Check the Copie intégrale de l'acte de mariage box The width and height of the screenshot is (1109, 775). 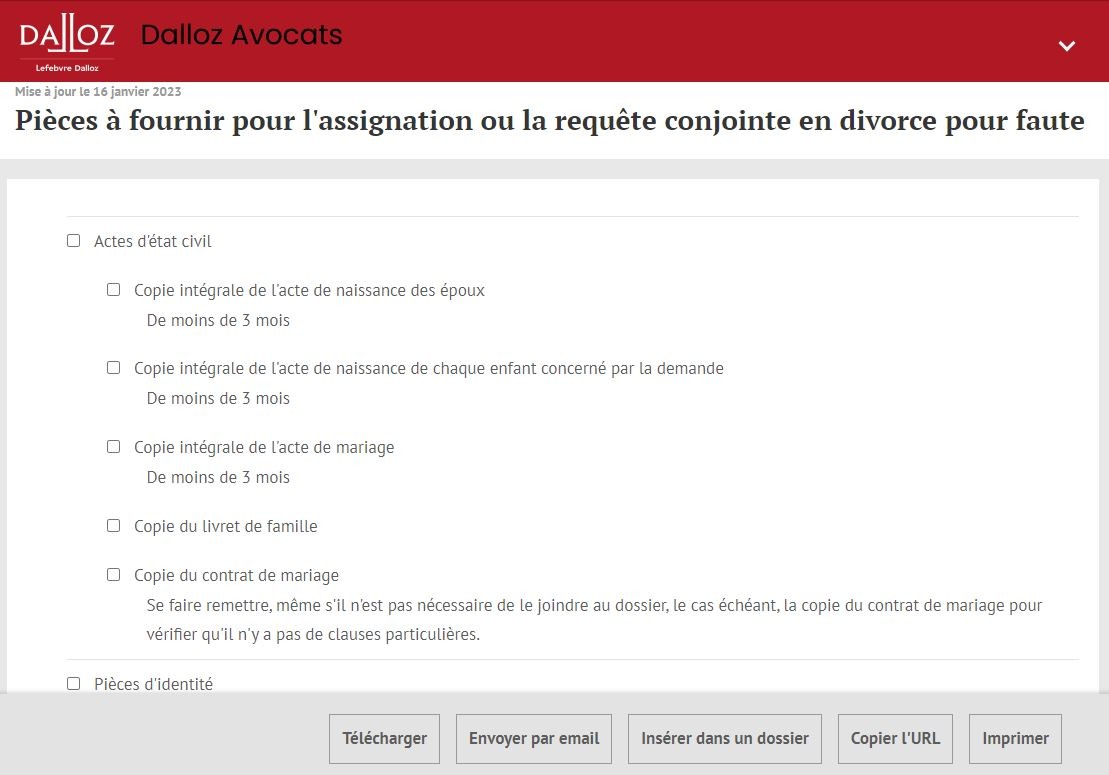coord(114,447)
